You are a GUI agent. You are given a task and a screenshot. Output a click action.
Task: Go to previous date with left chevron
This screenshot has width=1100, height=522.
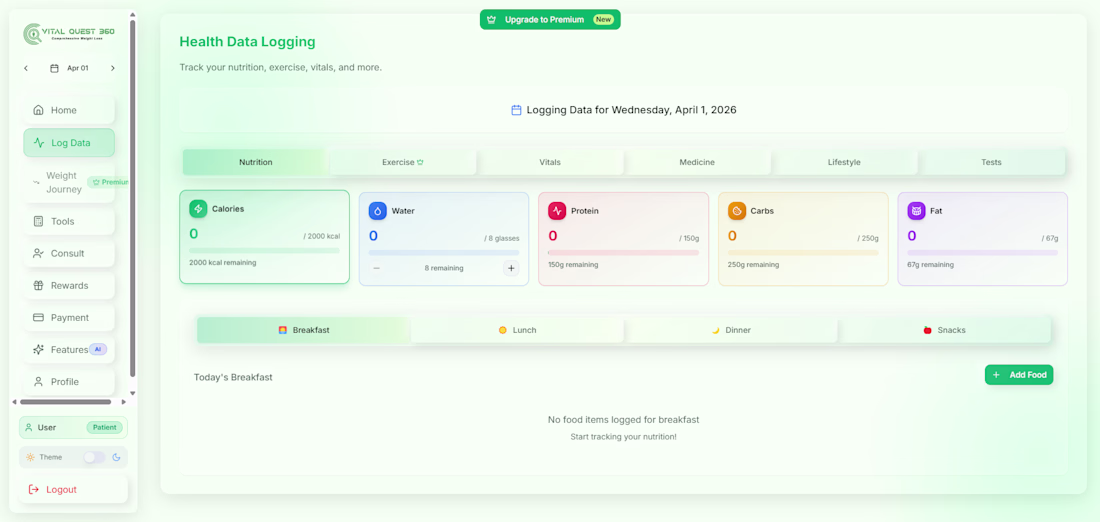(26, 68)
